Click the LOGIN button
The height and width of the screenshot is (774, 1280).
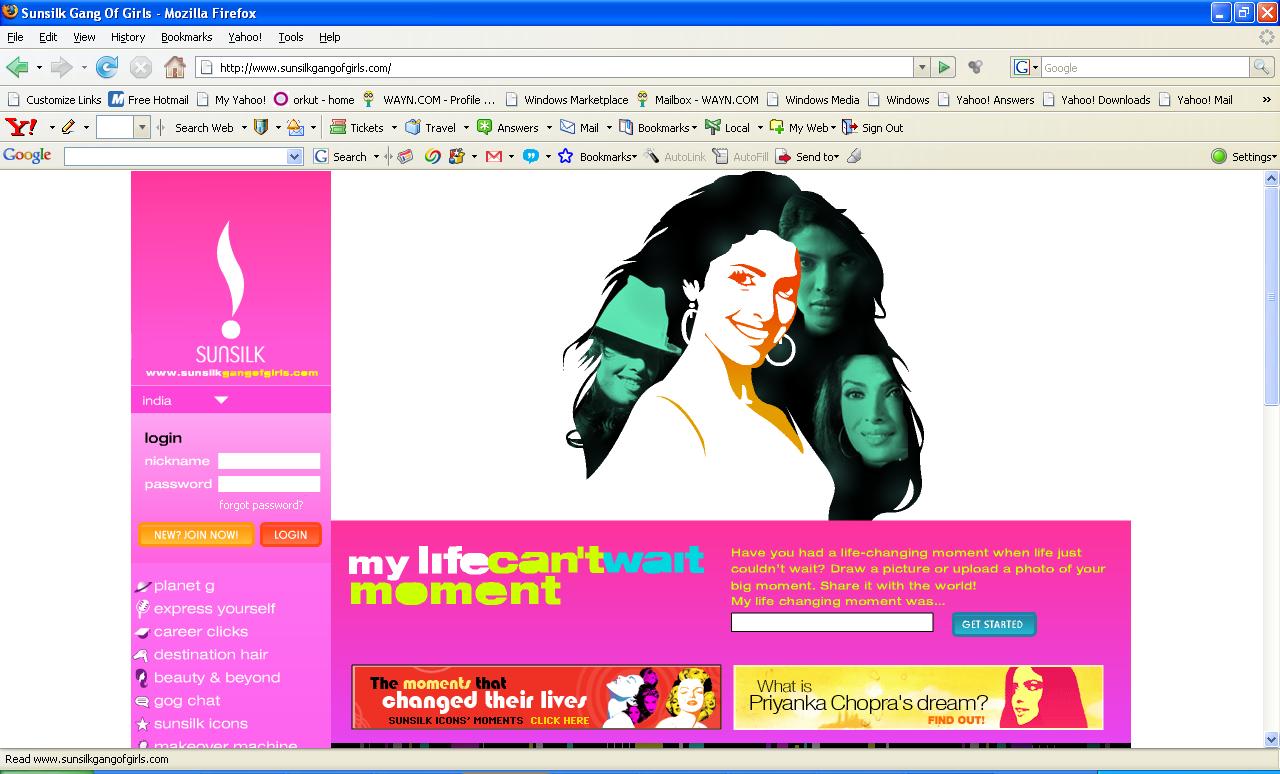click(290, 535)
